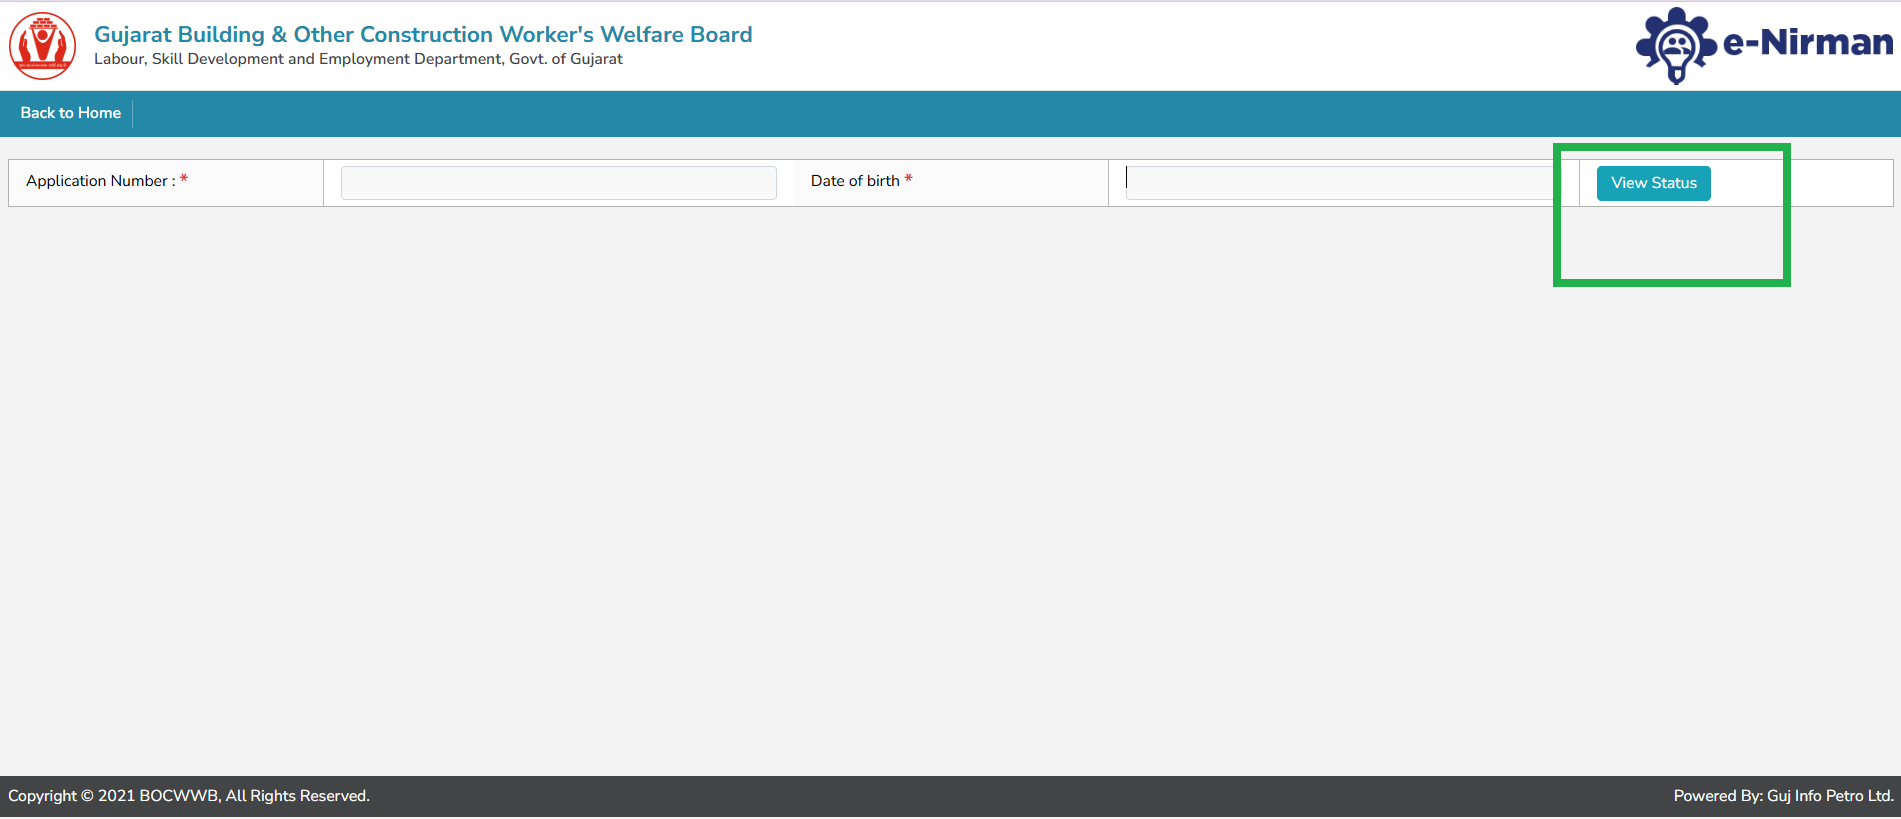
Task: Click the Copyright 2021 BOCWWB footer text
Action: click(x=189, y=796)
